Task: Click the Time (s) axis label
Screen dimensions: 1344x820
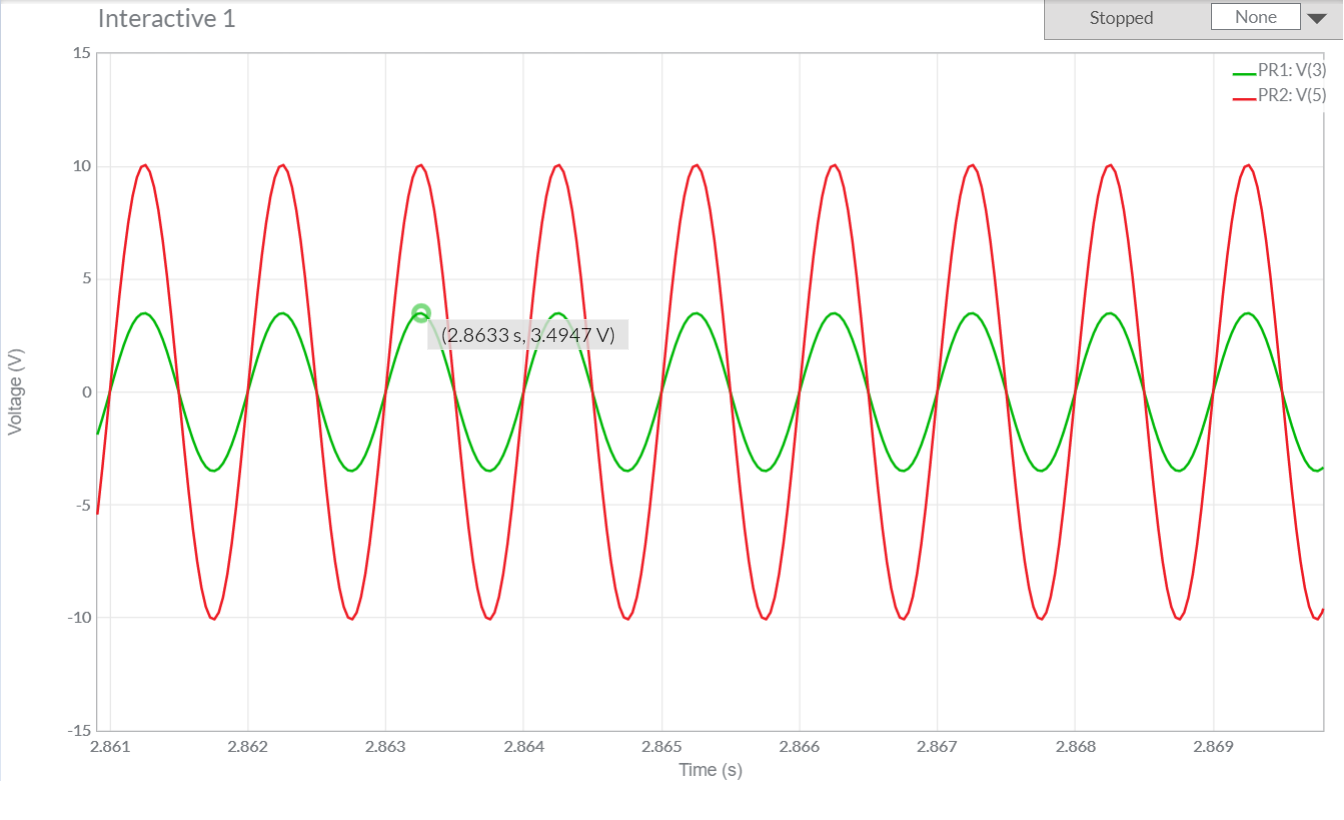Action: pos(710,769)
